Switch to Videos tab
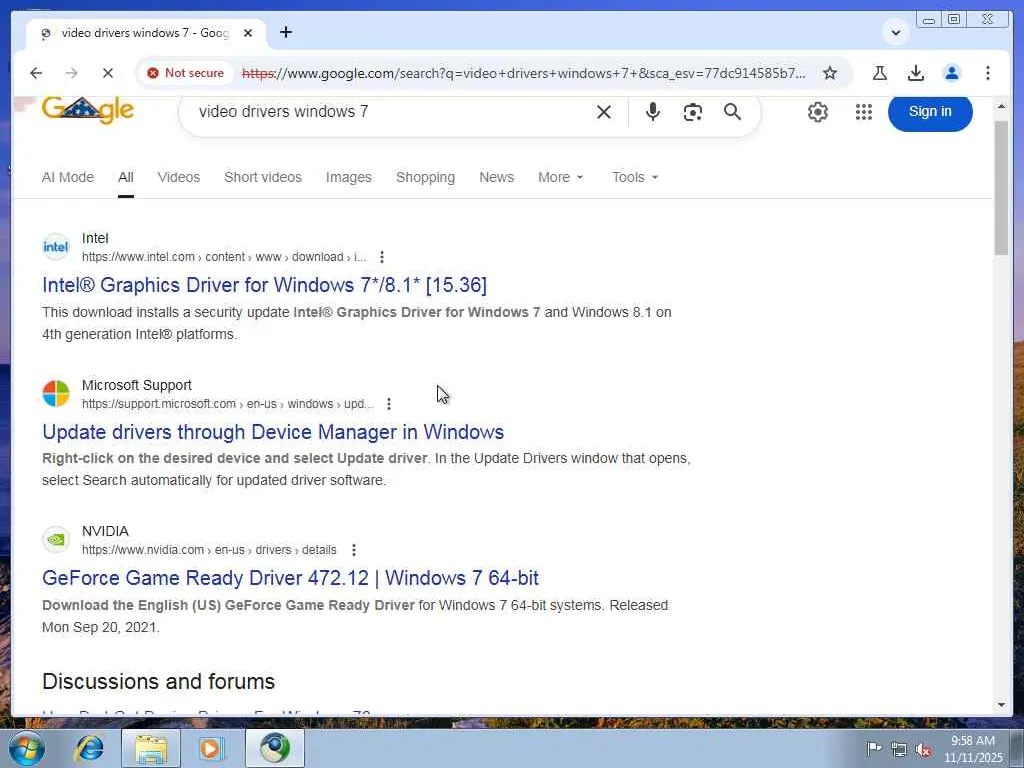1024x768 pixels. [x=178, y=177]
